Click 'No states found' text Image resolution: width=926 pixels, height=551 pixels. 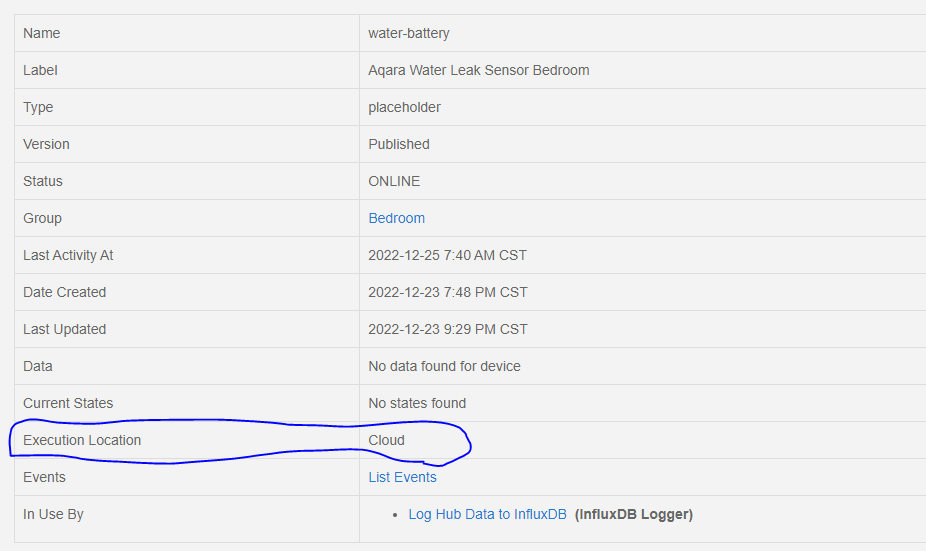(x=417, y=403)
